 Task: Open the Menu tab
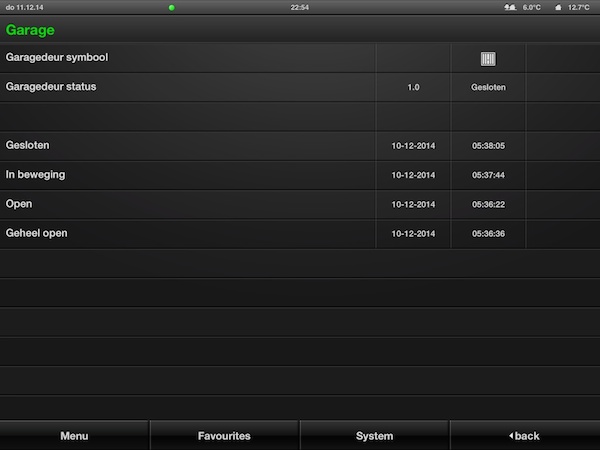click(74, 436)
